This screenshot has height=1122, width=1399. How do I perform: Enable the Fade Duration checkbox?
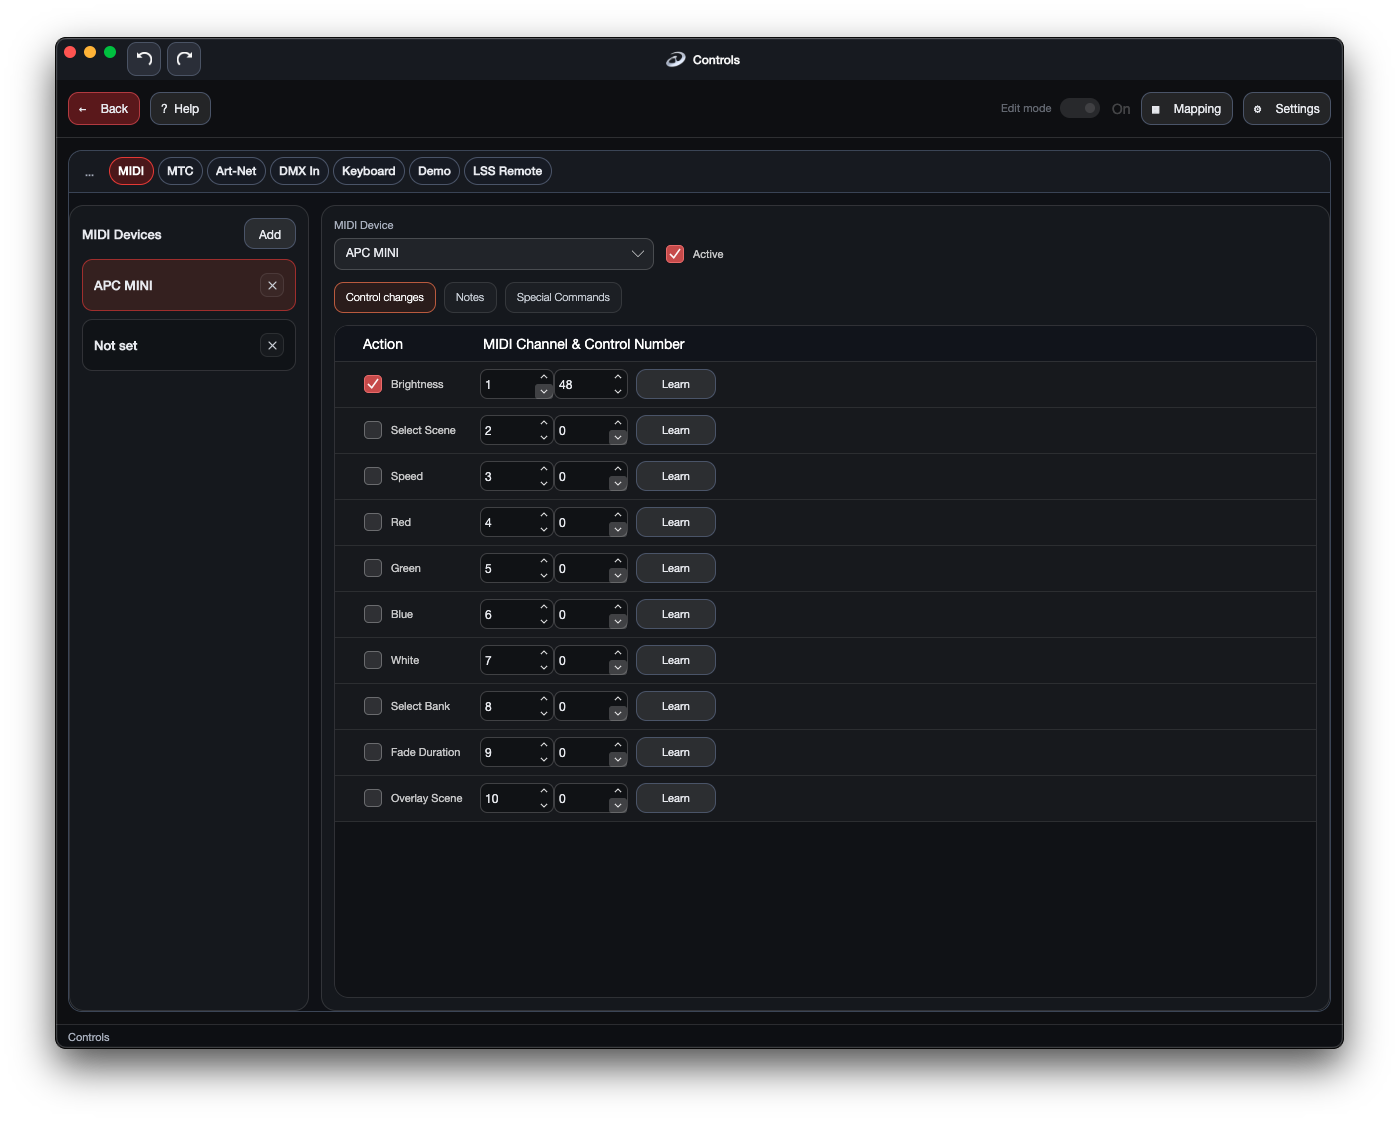pyautogui.click(x=373, y=752)
